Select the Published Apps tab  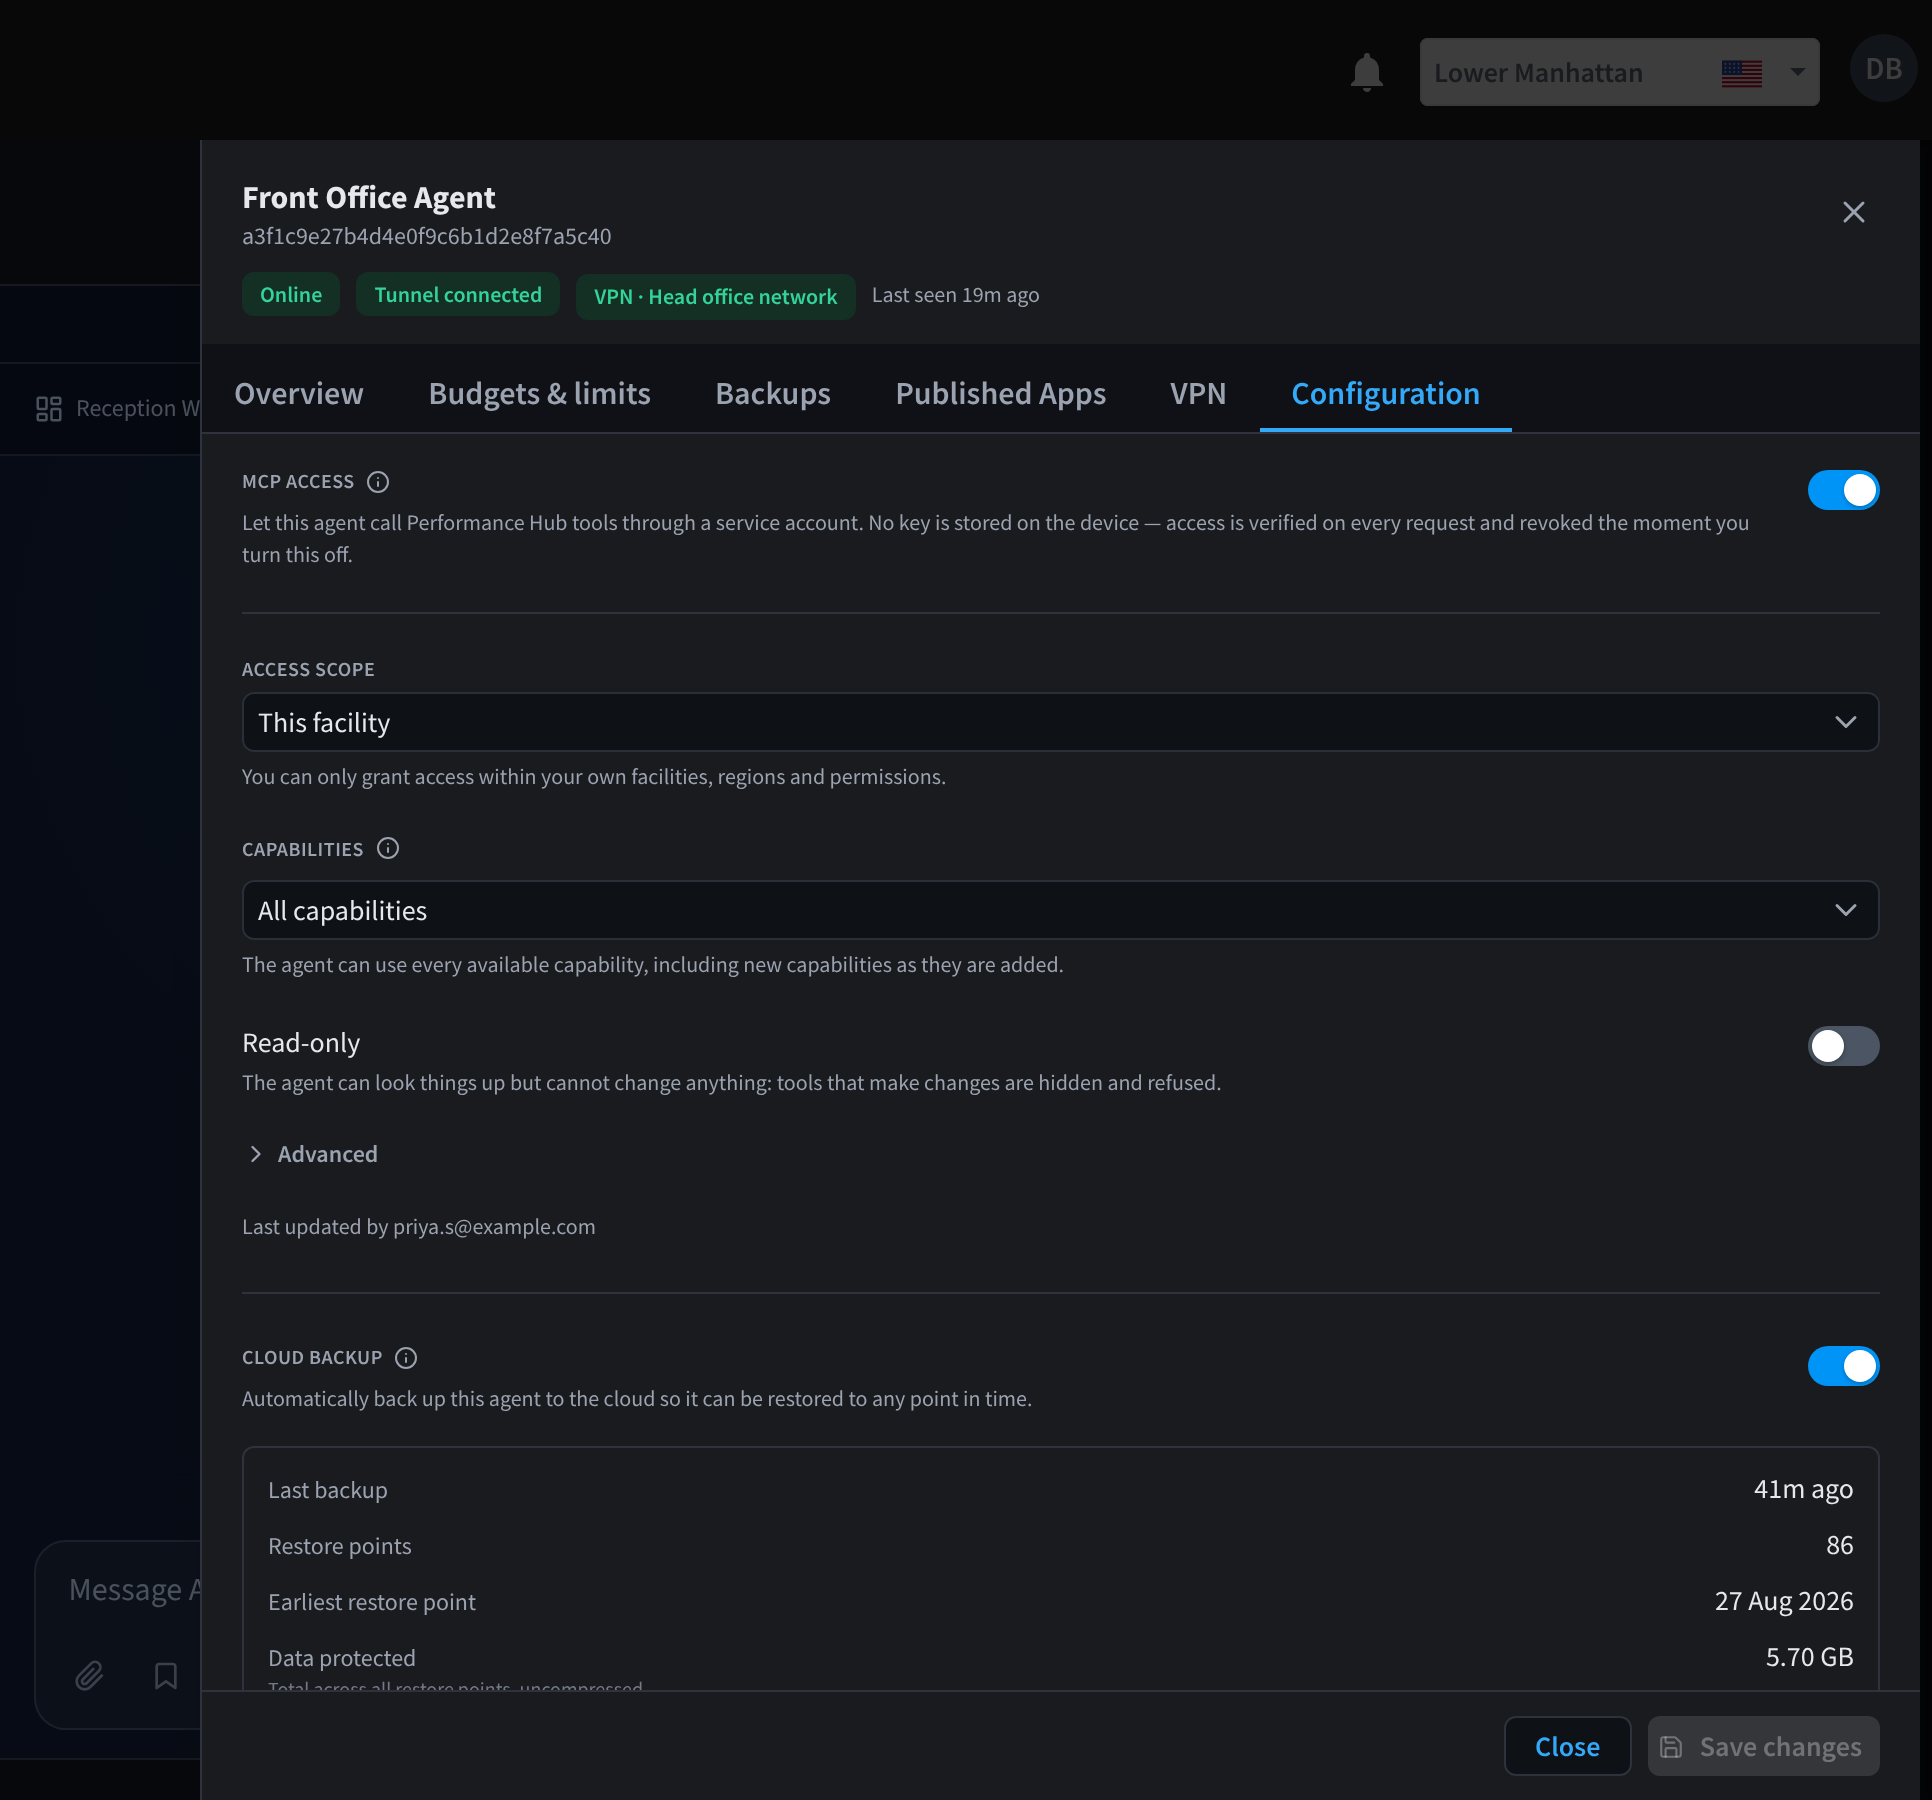[1001, 394]
